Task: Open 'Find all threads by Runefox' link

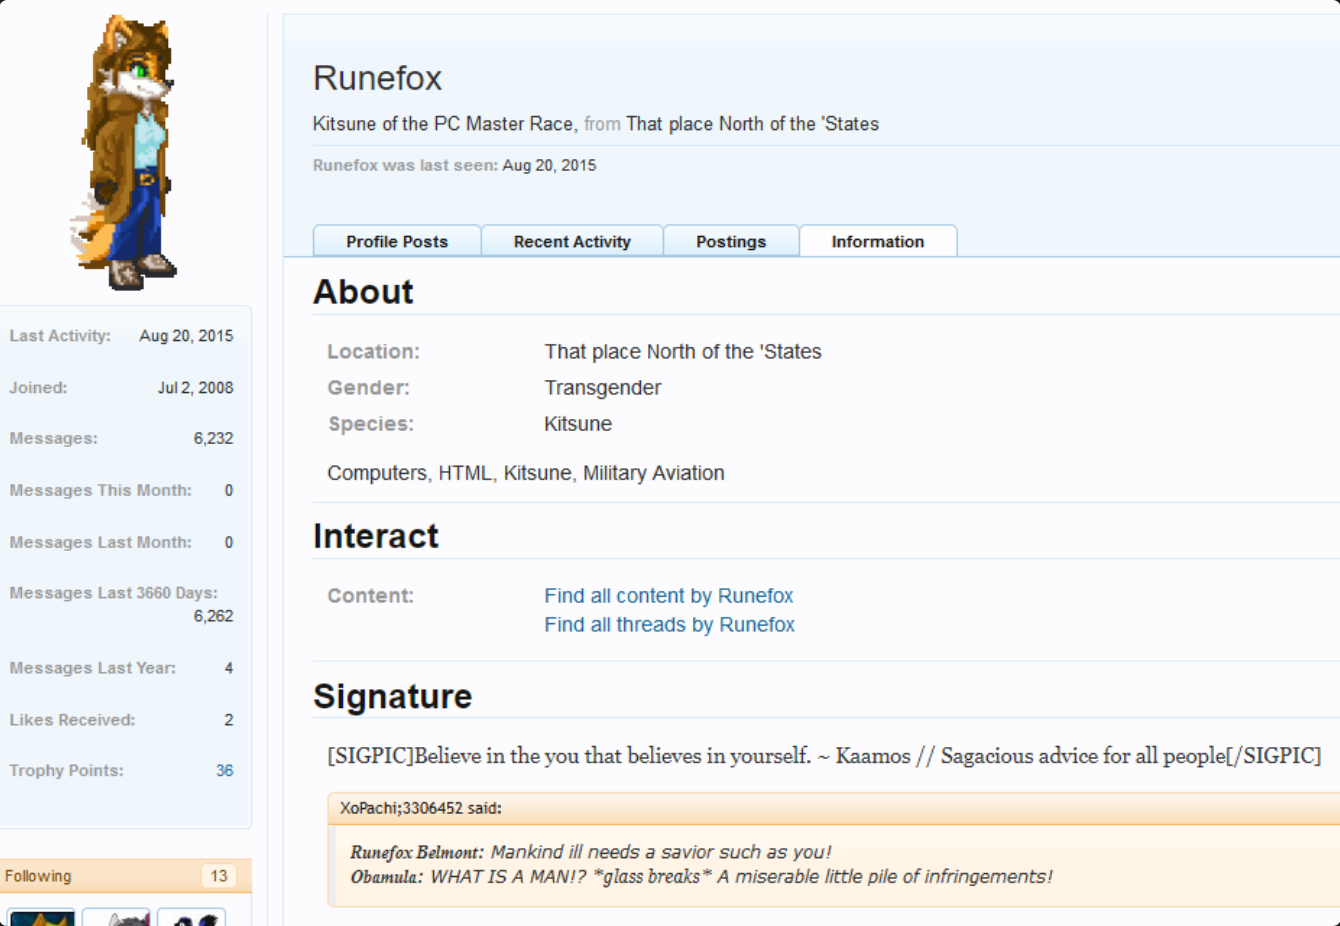Action: pyautogui.click(x=670, y=625)
